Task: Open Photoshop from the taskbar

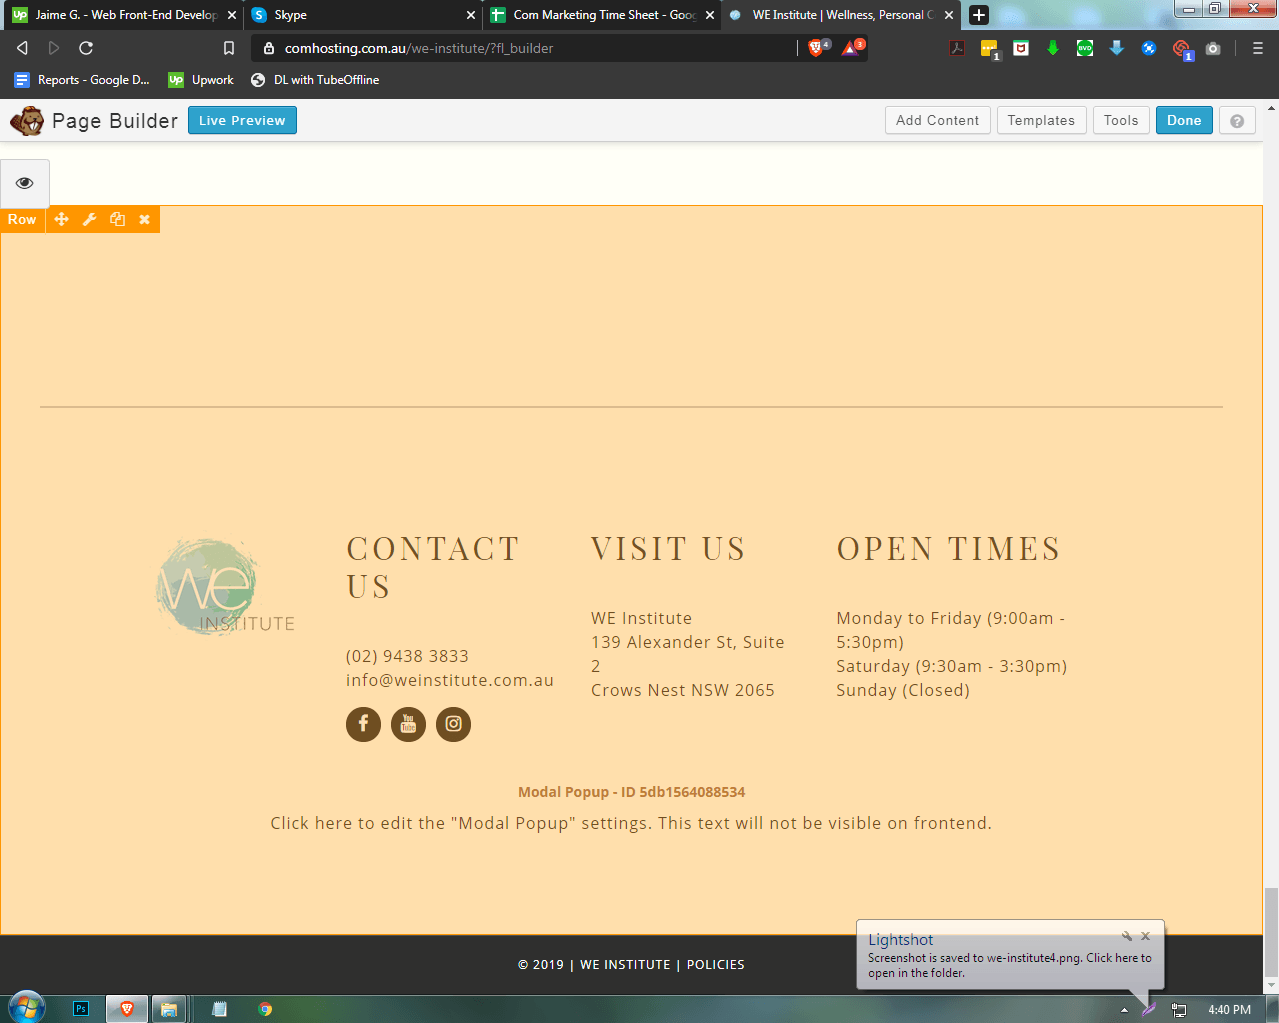Action: coord(81,1009)
